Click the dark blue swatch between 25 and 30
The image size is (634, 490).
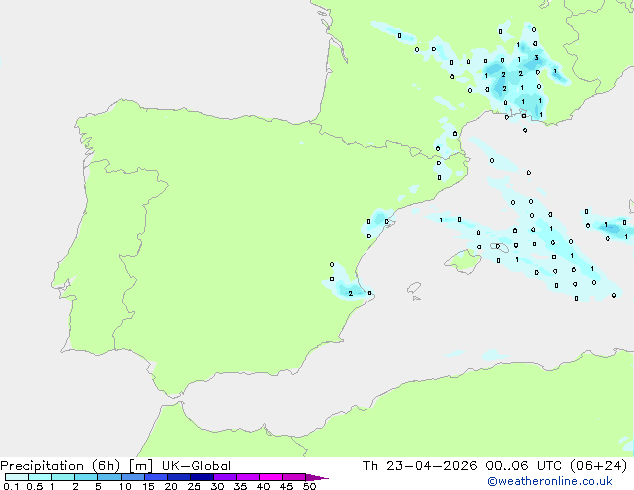[202, 477]
